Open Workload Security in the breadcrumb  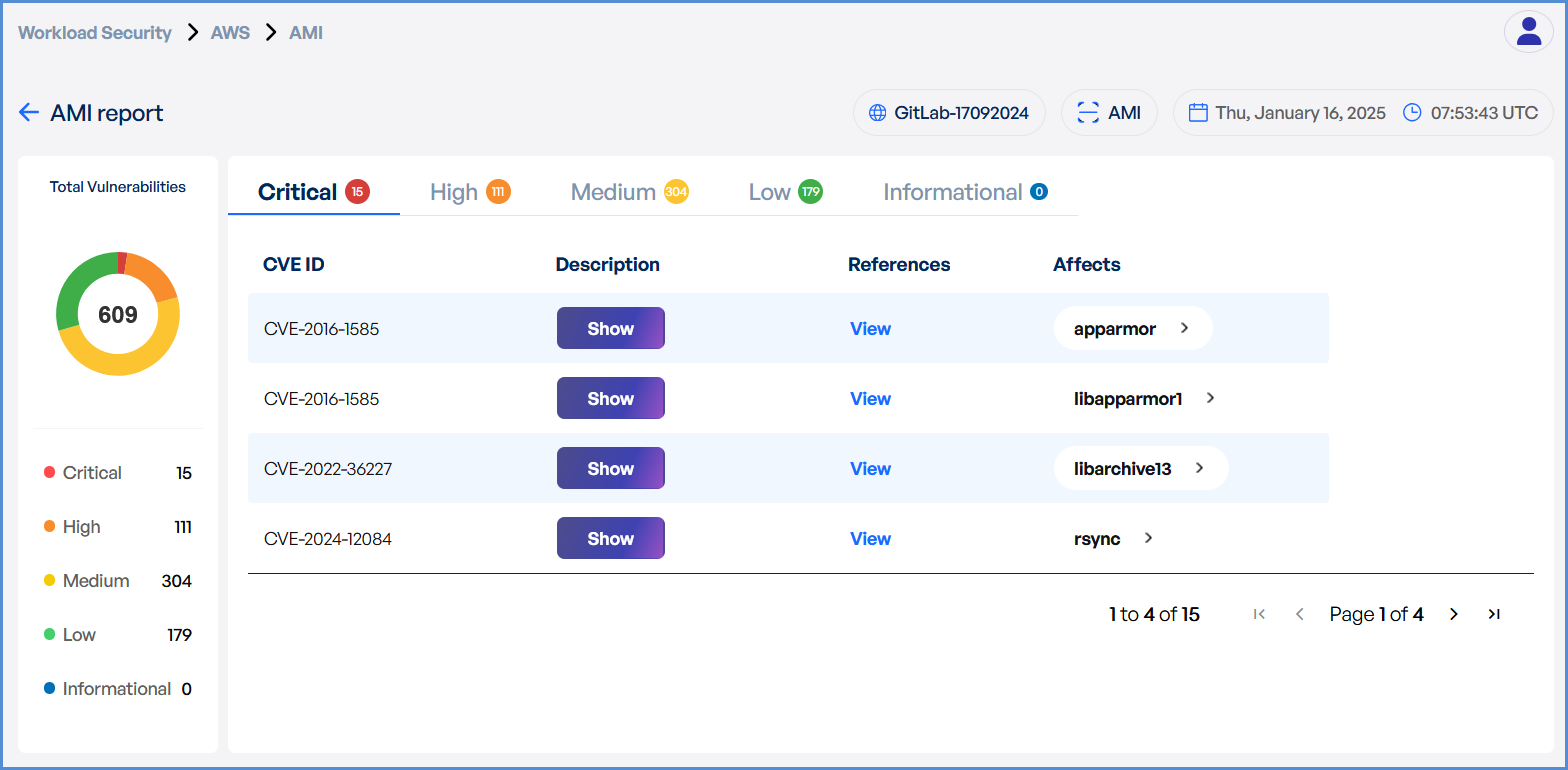[x=95, y=33]
